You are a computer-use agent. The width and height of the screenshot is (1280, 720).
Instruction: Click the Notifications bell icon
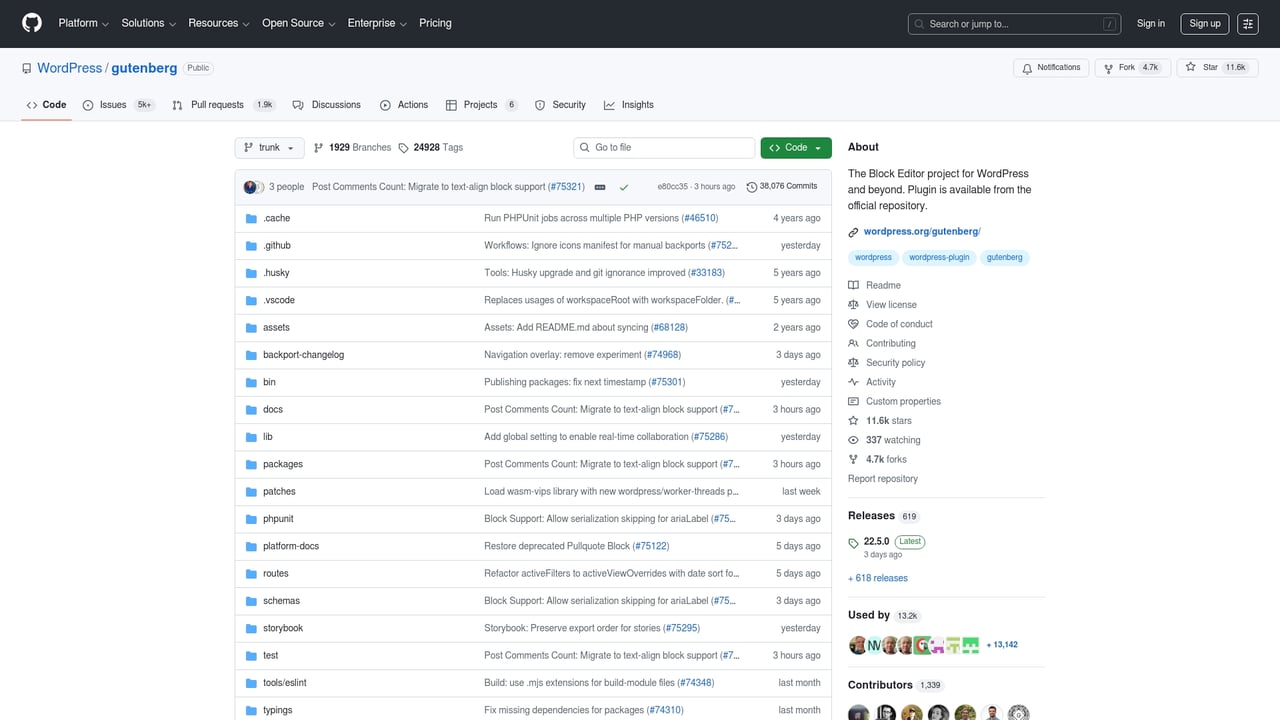pos(1028,67)
